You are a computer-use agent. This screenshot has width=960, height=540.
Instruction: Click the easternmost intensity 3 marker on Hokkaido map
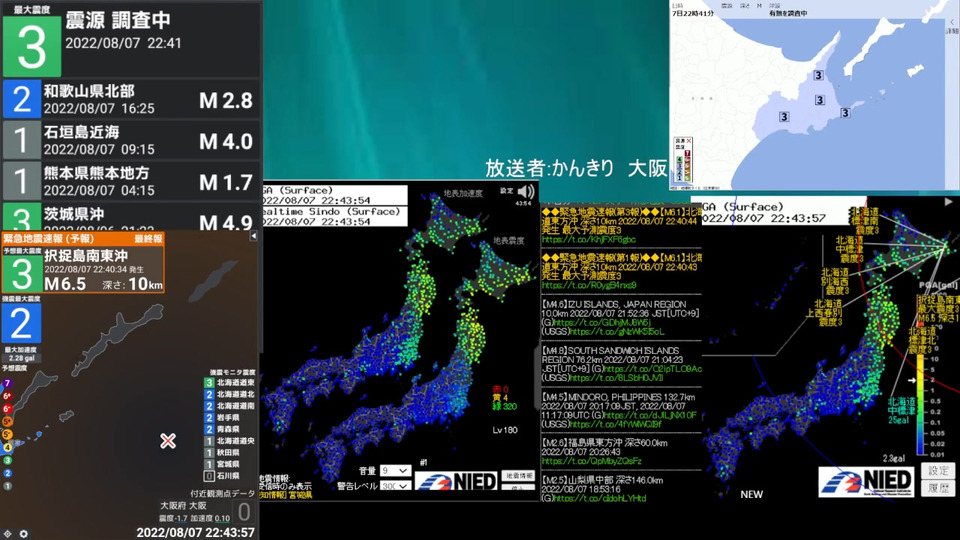pos(845,113)
